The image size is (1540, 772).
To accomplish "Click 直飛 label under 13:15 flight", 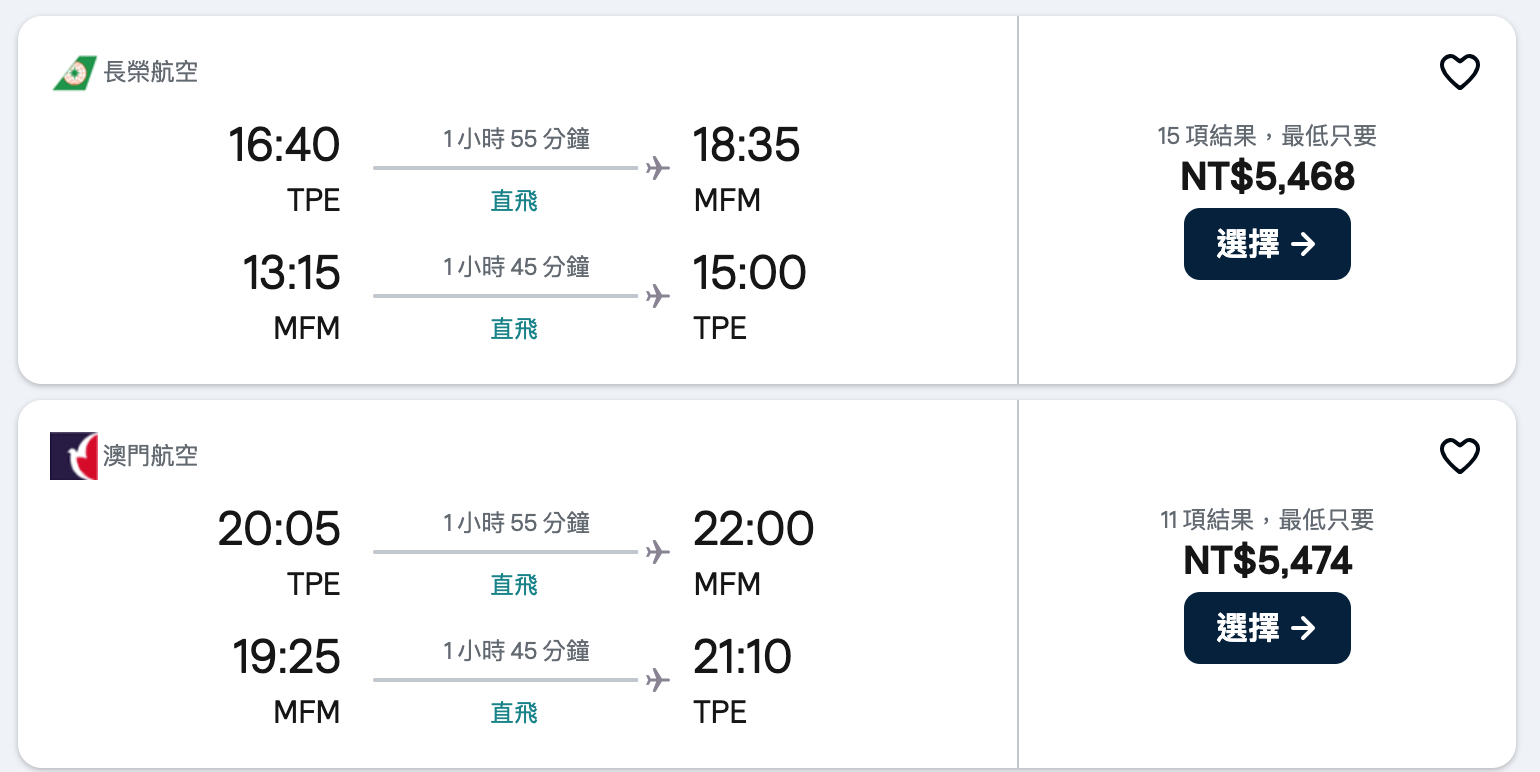I will coord(514,329).
